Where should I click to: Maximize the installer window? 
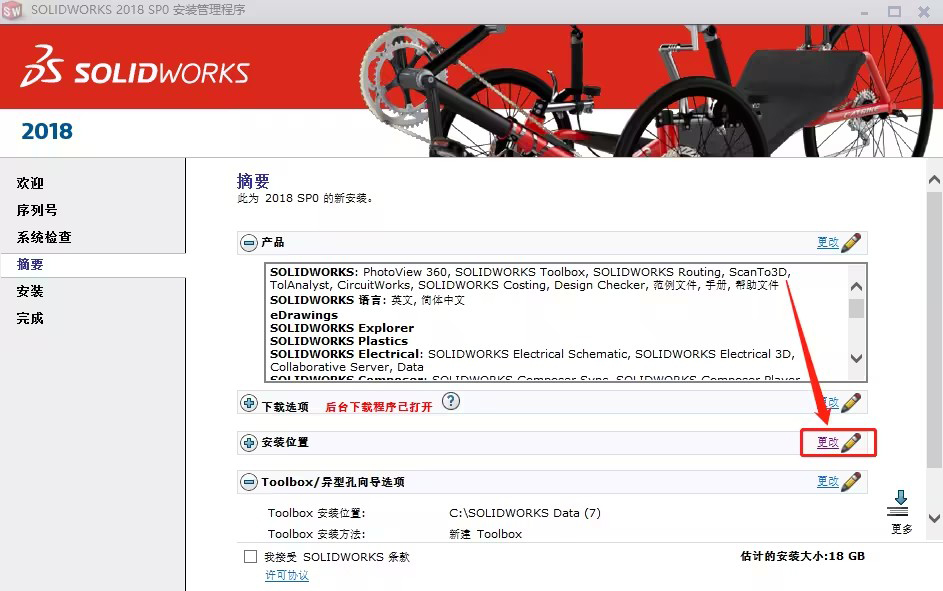[x=894, y=11]
